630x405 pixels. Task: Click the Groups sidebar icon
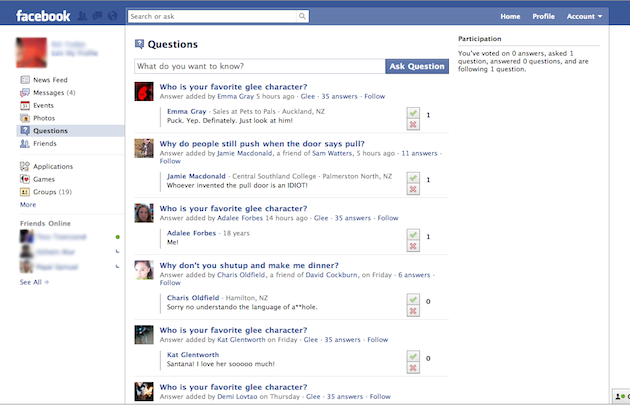click(x=25, y=192)
